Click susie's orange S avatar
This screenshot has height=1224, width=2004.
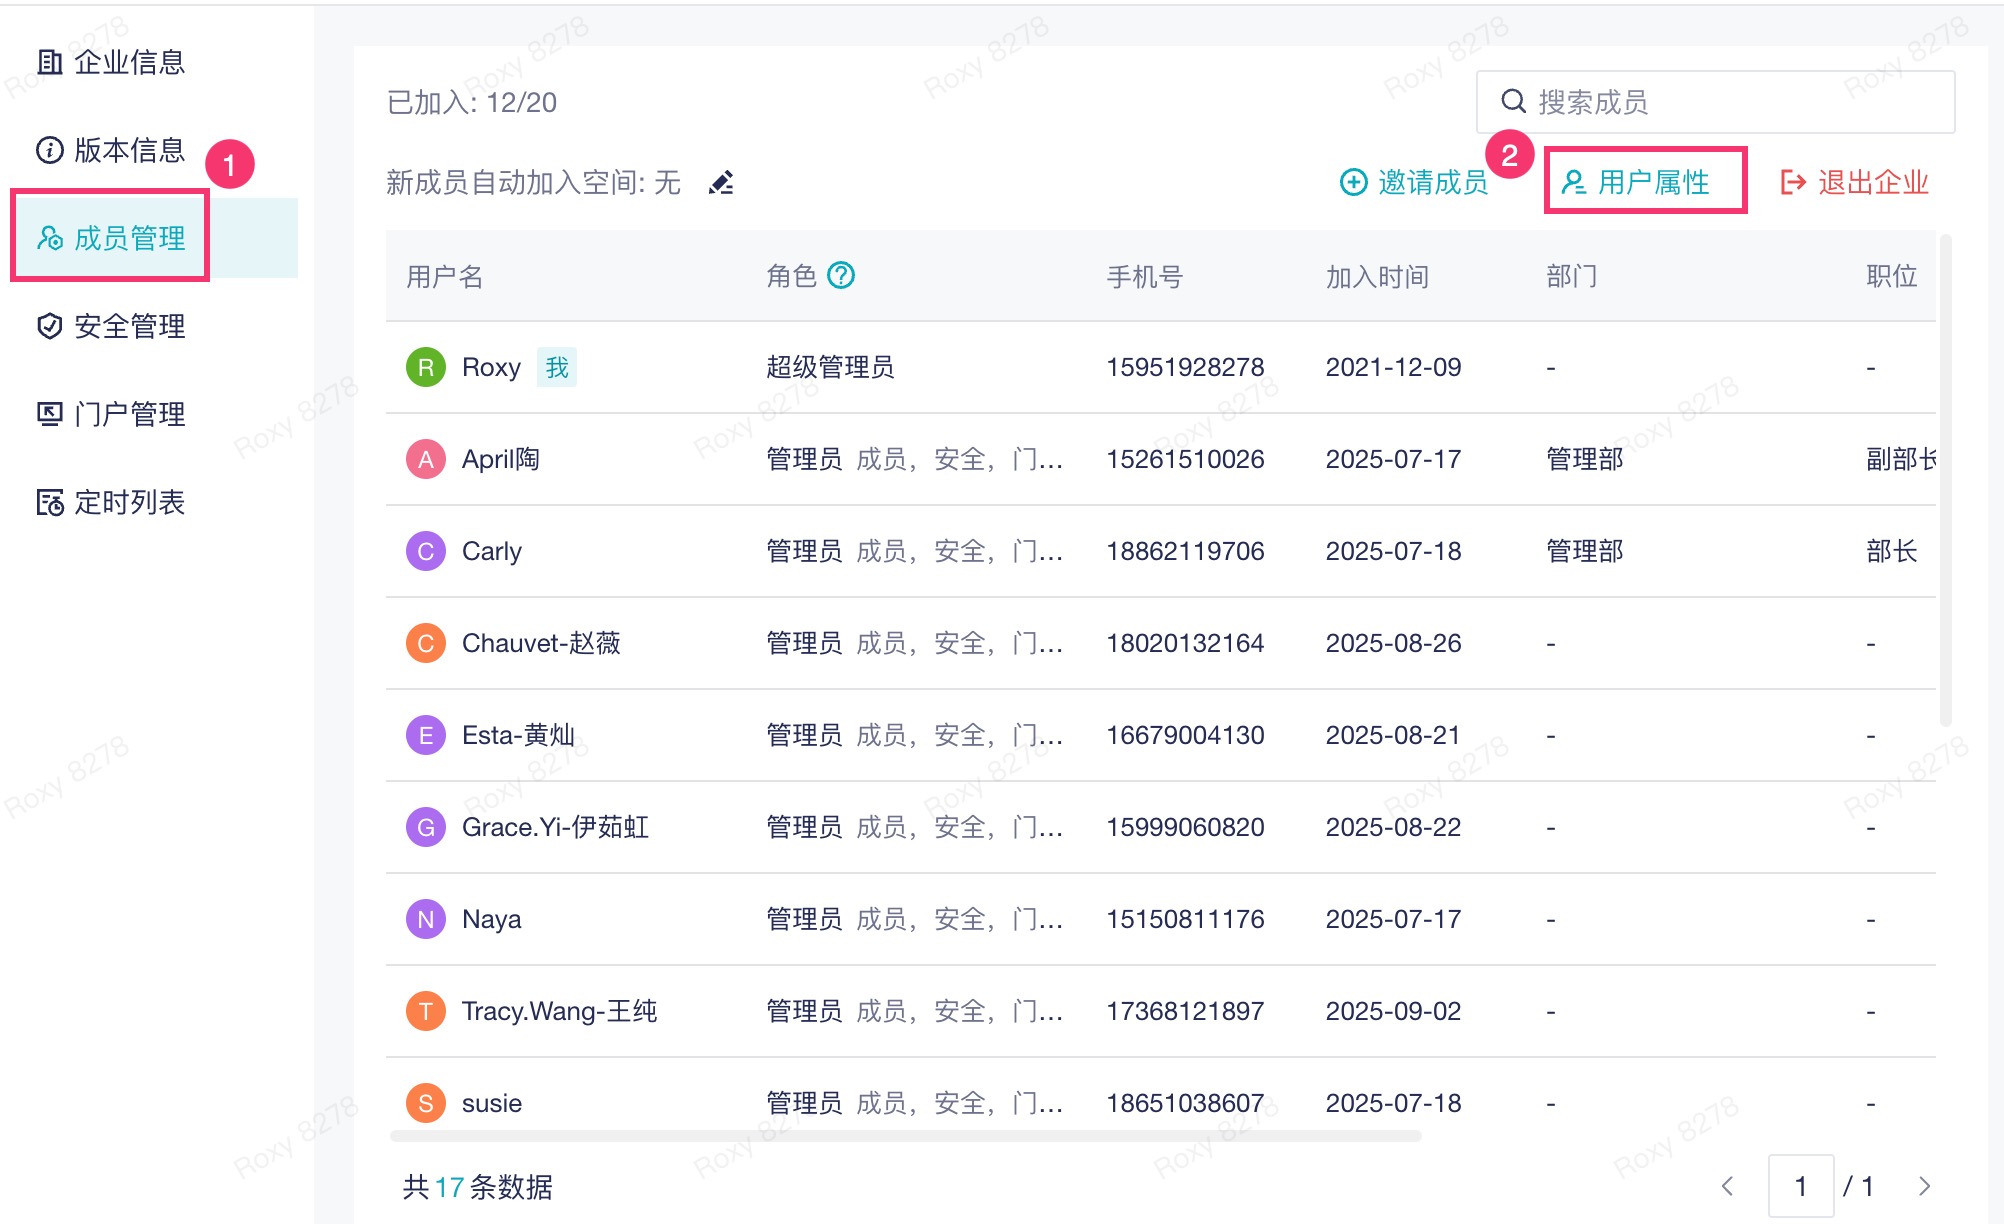coord(425,1103)
